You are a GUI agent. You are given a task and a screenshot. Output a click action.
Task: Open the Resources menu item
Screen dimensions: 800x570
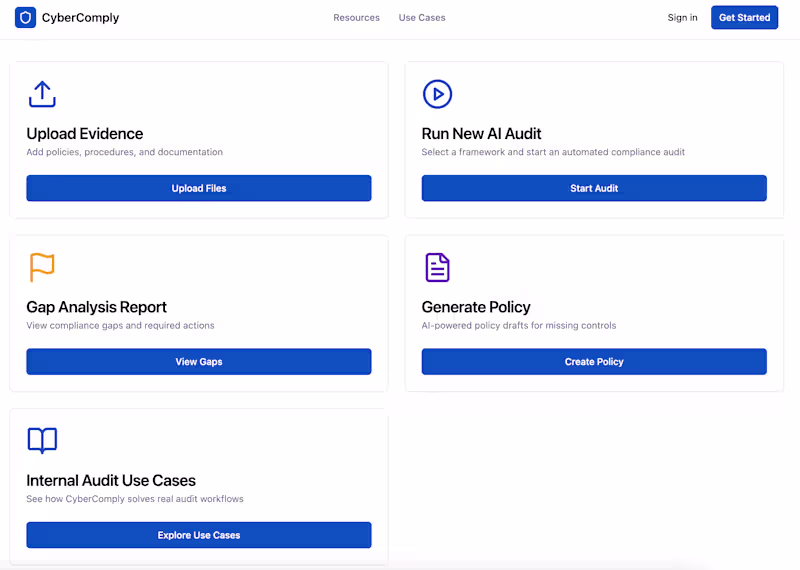(x=356, y=17)
